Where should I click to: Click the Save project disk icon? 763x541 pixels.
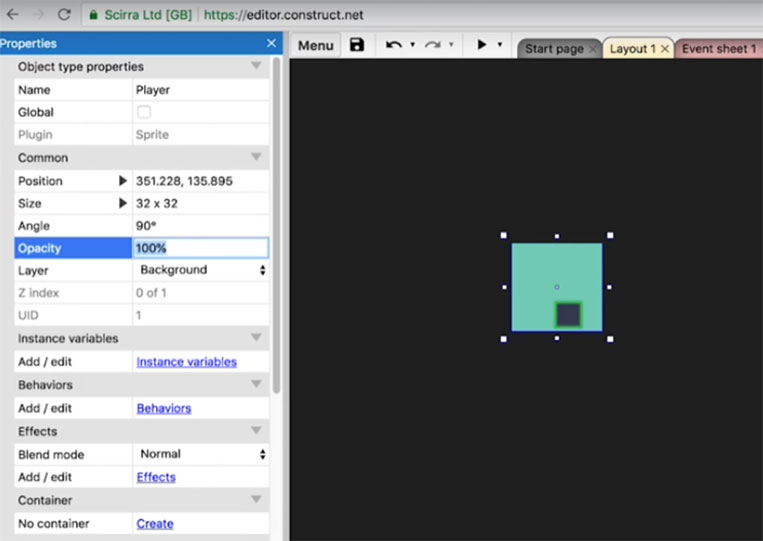pos(357,45)
